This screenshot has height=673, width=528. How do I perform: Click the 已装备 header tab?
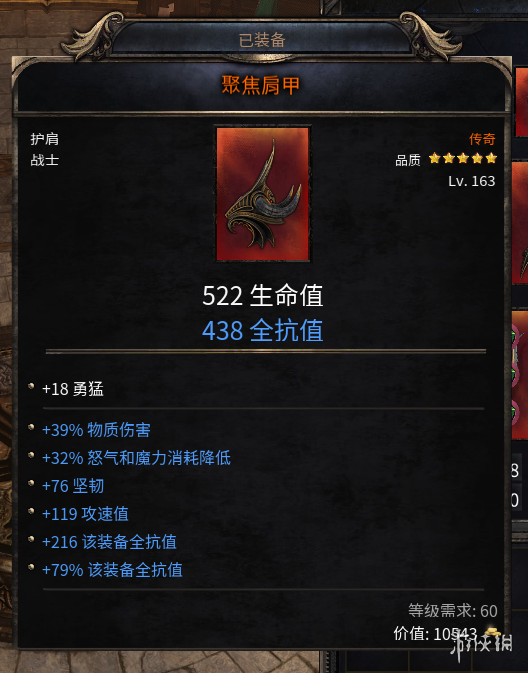point(262,40)
